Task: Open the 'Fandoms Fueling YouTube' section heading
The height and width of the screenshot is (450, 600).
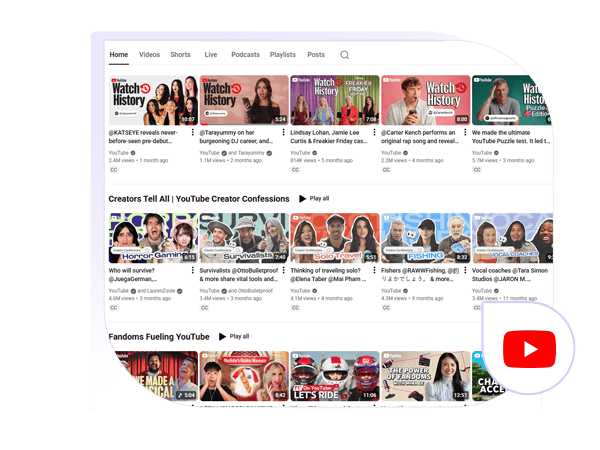Action: 158,337
